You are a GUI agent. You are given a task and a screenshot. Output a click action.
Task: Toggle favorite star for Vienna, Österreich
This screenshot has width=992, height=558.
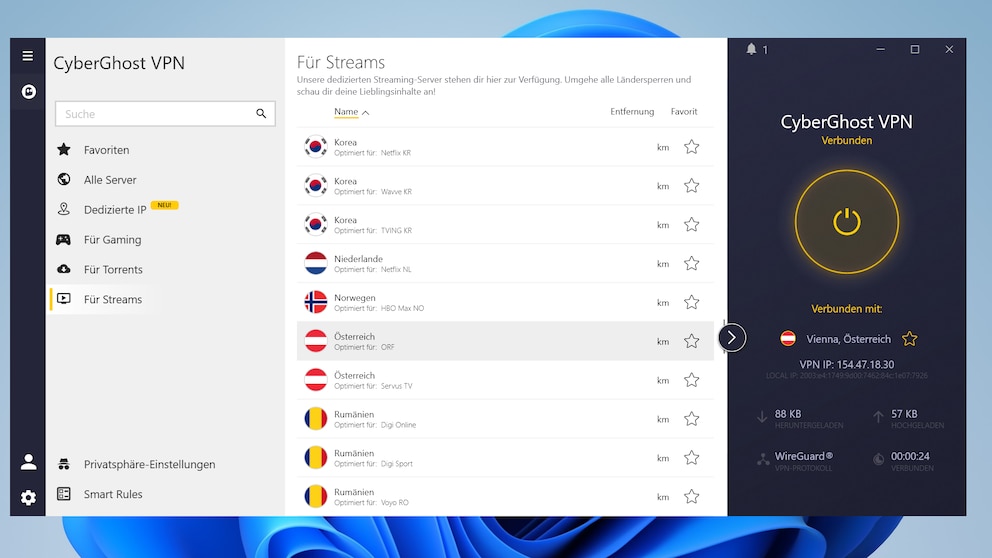pyautogui.click(x=910, y=339)
